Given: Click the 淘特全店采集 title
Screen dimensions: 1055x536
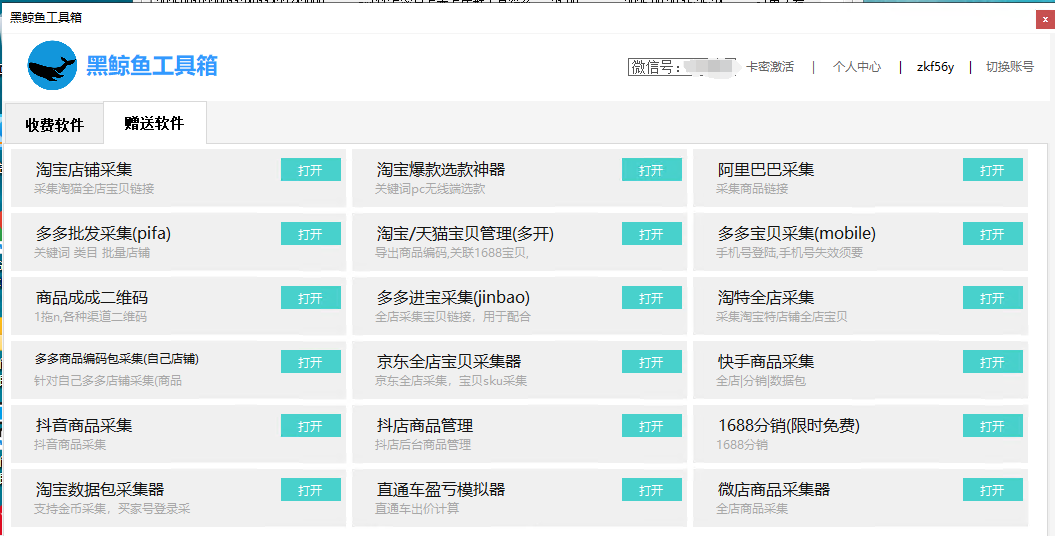Looking at the screenshot, I should pos(766,297).
